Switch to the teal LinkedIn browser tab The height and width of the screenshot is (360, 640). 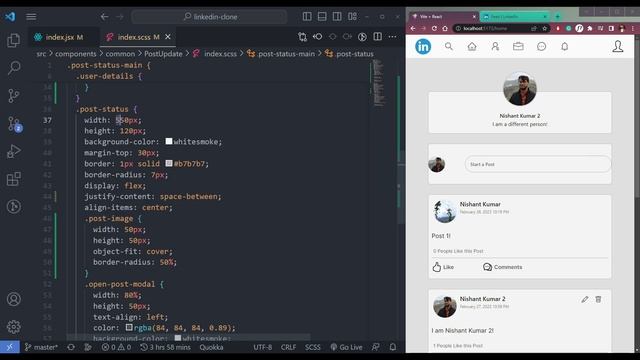pos(514,17)
